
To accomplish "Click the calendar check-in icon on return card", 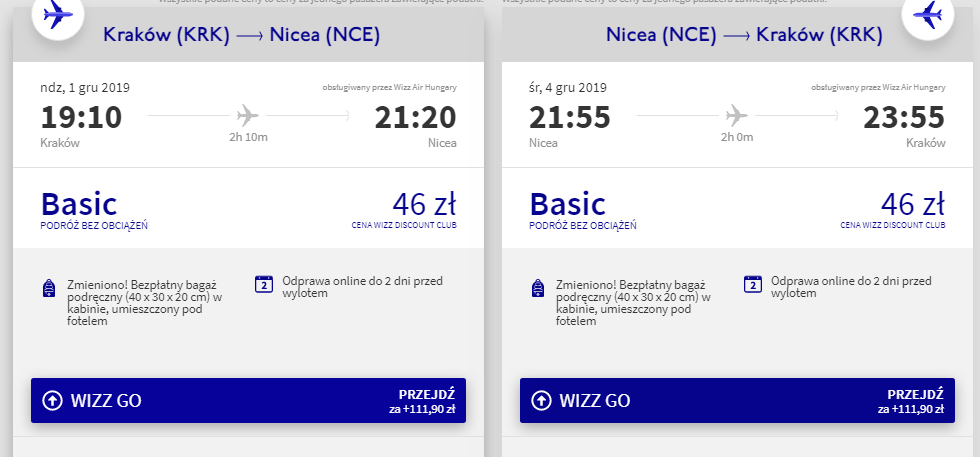I will click(753, 283).
